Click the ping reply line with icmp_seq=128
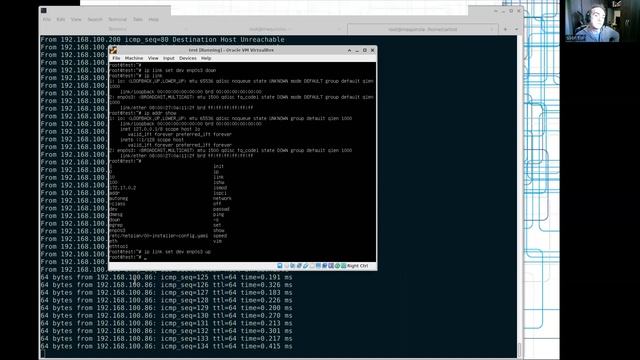This screenshot has height=360, width=640. (167, 300)
